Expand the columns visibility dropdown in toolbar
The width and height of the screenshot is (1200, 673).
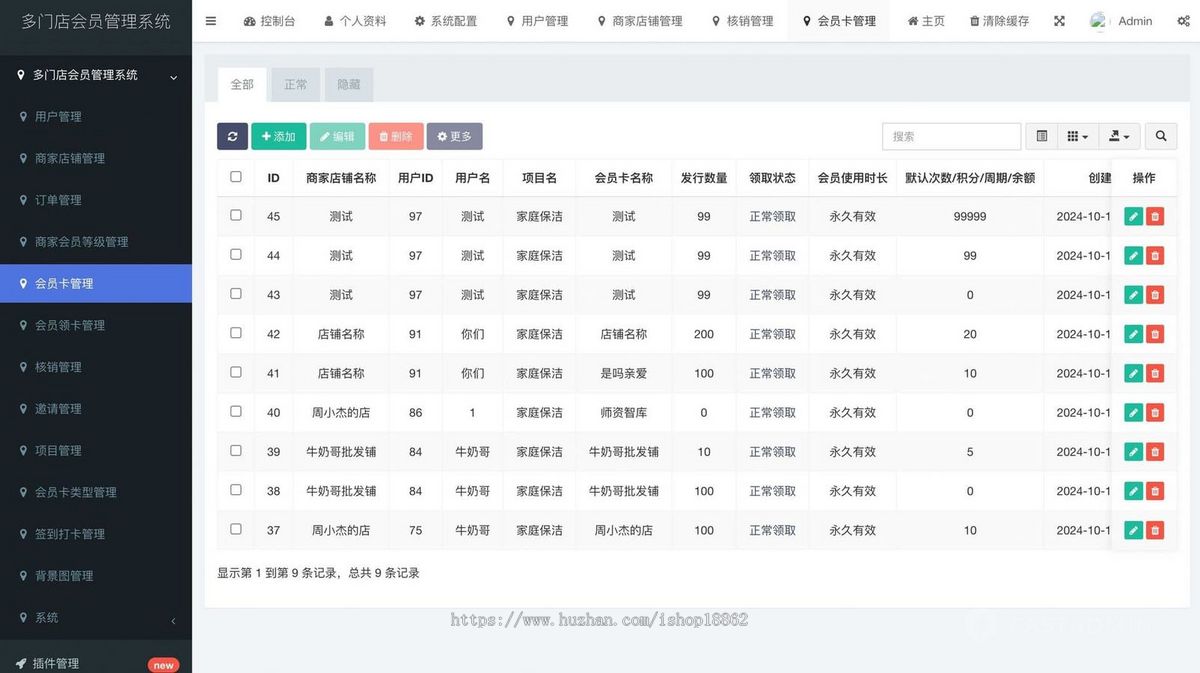[1078, 136]
